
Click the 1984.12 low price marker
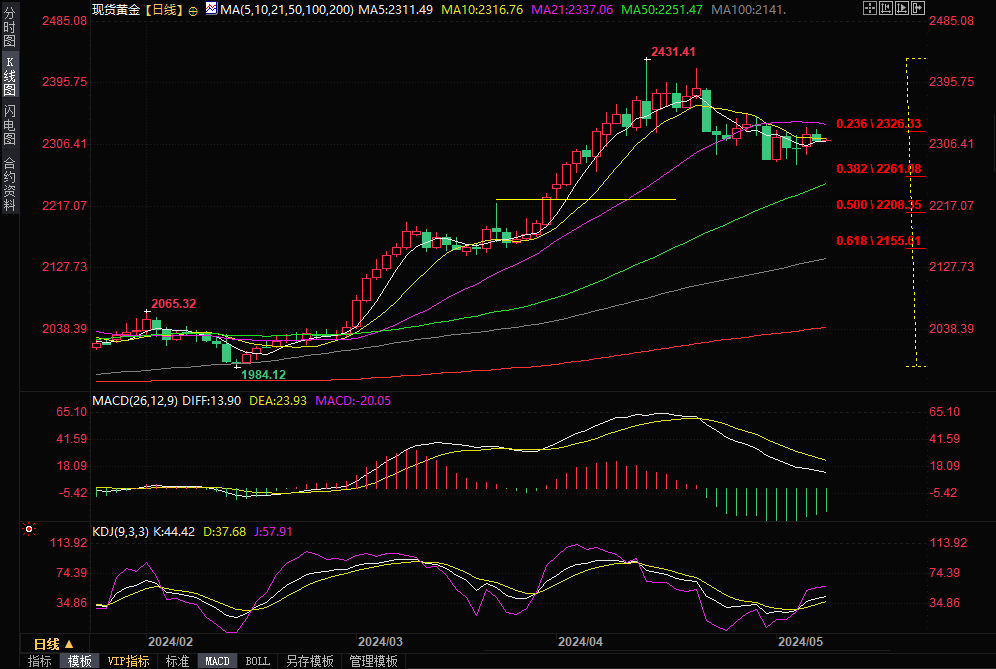tap(264, 375)
